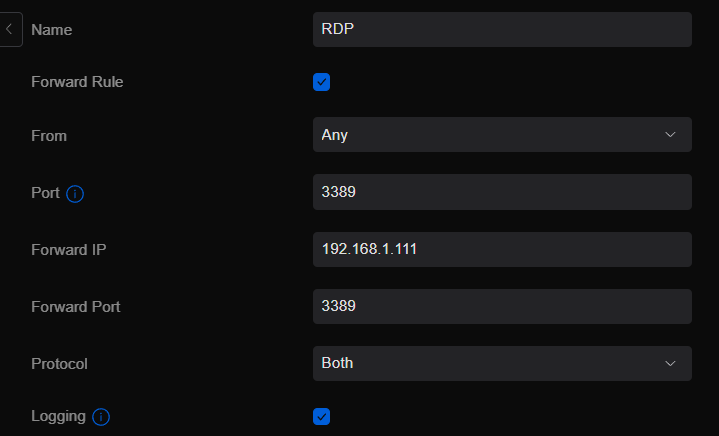
Task: Click the From label text
Action: pyautogui.click(x=49, y=136)
